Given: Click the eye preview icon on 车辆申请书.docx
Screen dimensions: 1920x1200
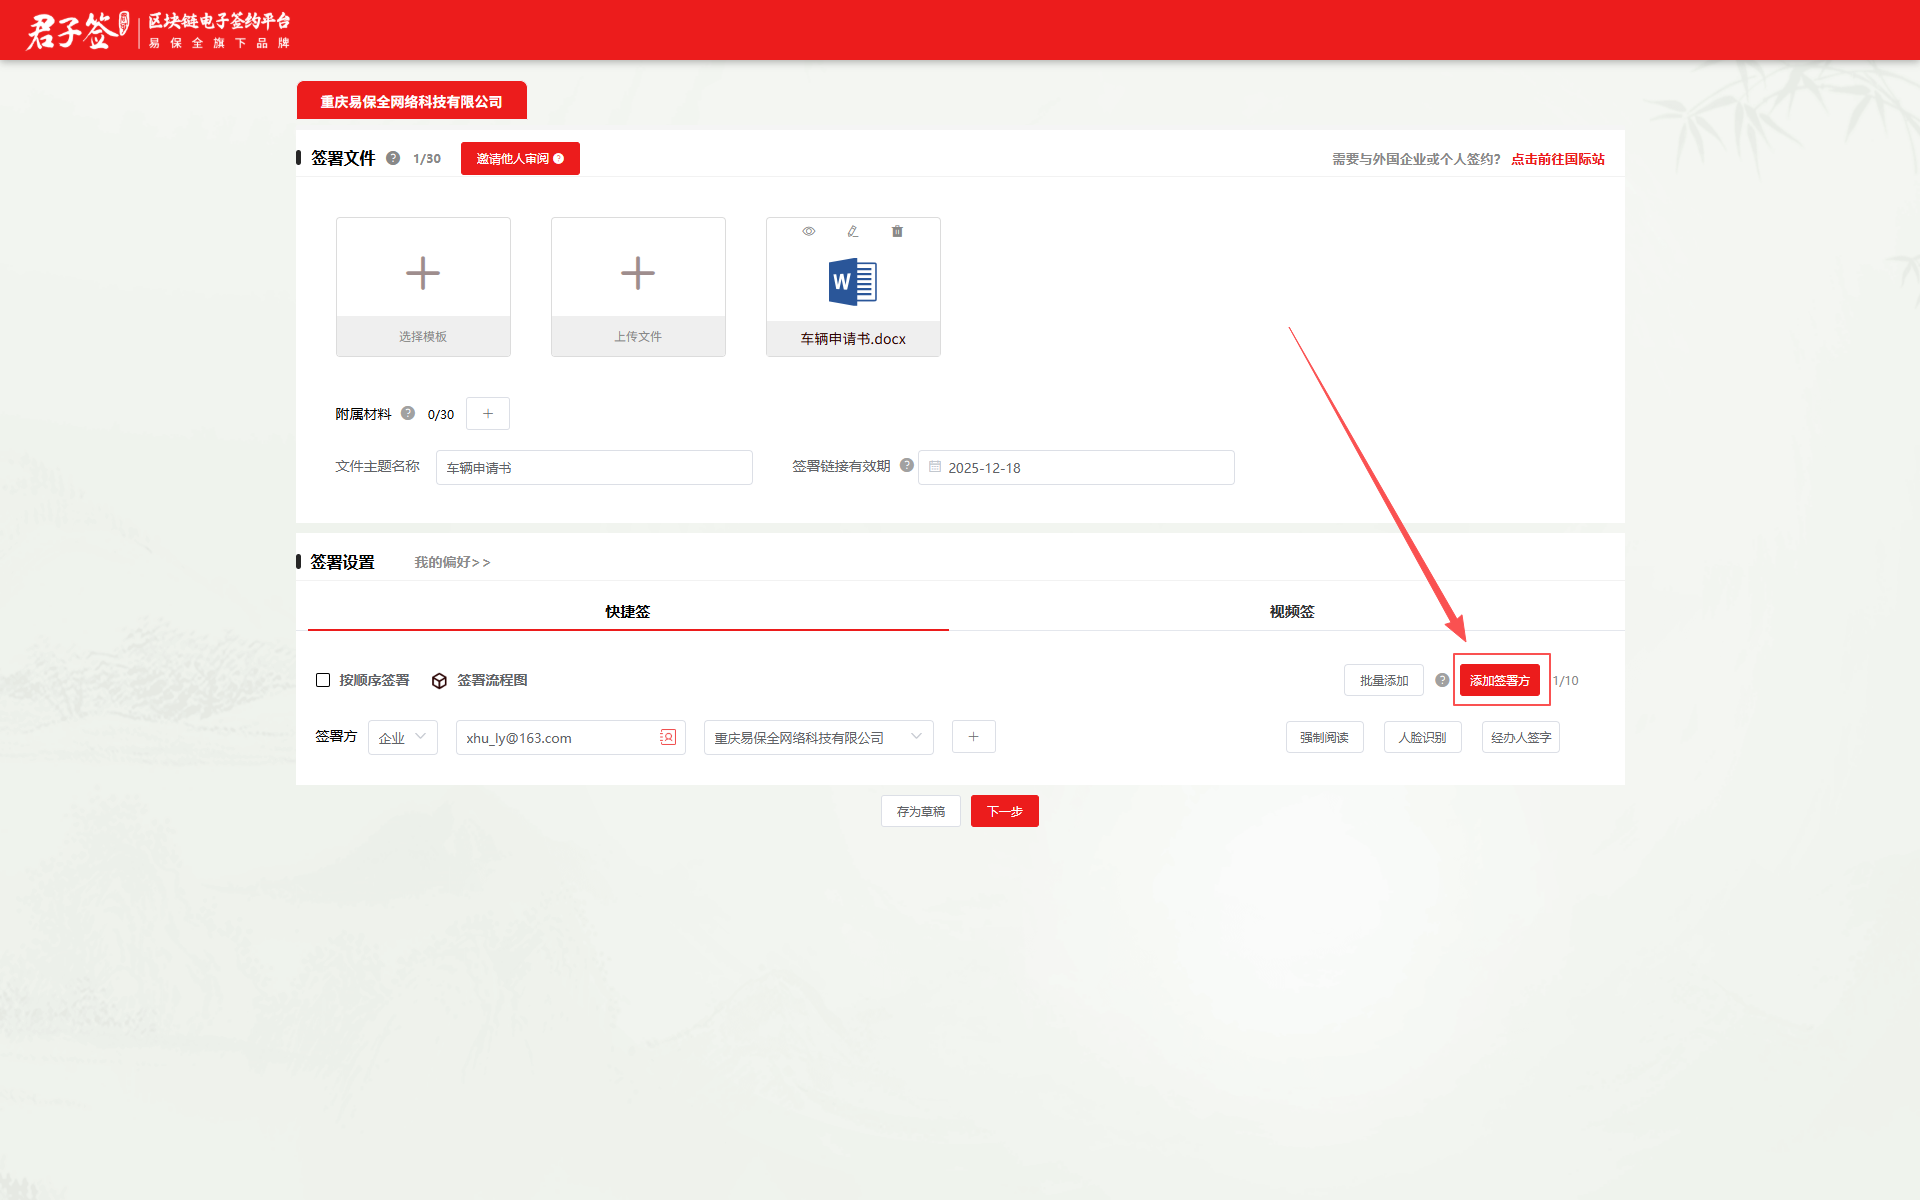Looking at the screenshot, I should pyautogui.click(x=808, y=231).
